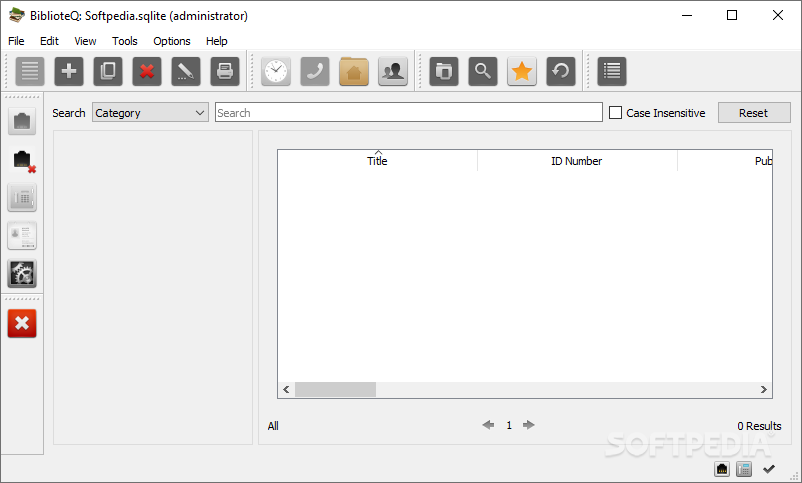Click the magnifying glass search icon
This screenshot has height=483, width=802.
point(483,71)
